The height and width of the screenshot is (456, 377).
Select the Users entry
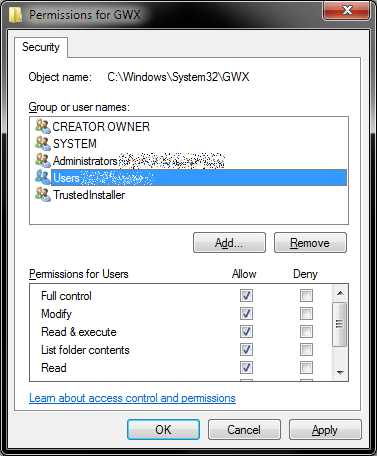(x=199, y=177)
